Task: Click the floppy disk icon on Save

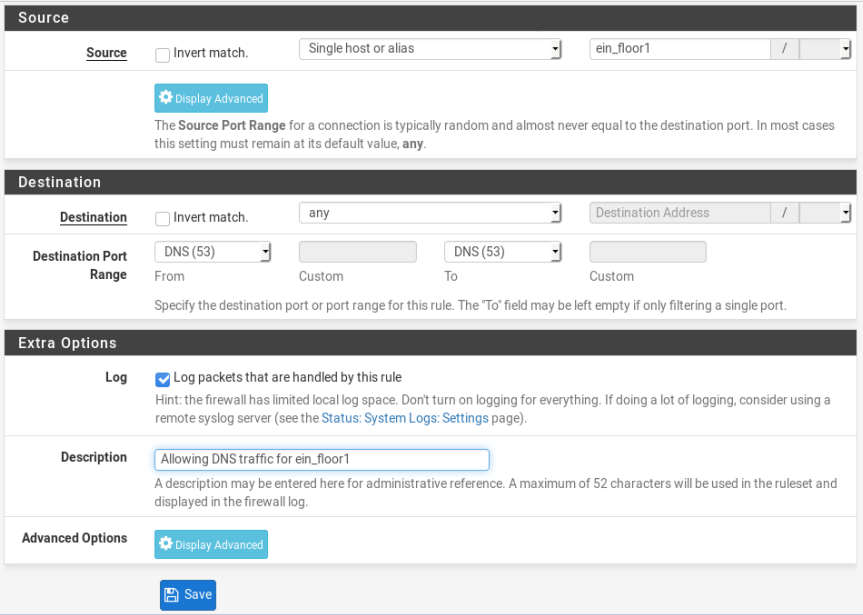Action: tap(171, 595)
